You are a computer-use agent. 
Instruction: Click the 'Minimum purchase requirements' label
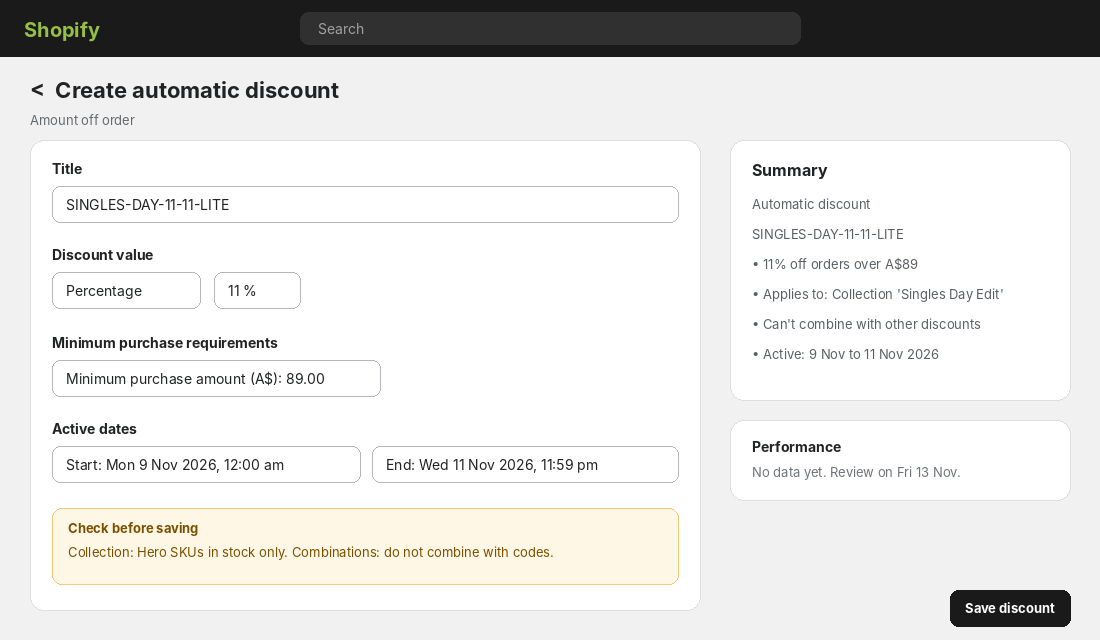(165, 342)
